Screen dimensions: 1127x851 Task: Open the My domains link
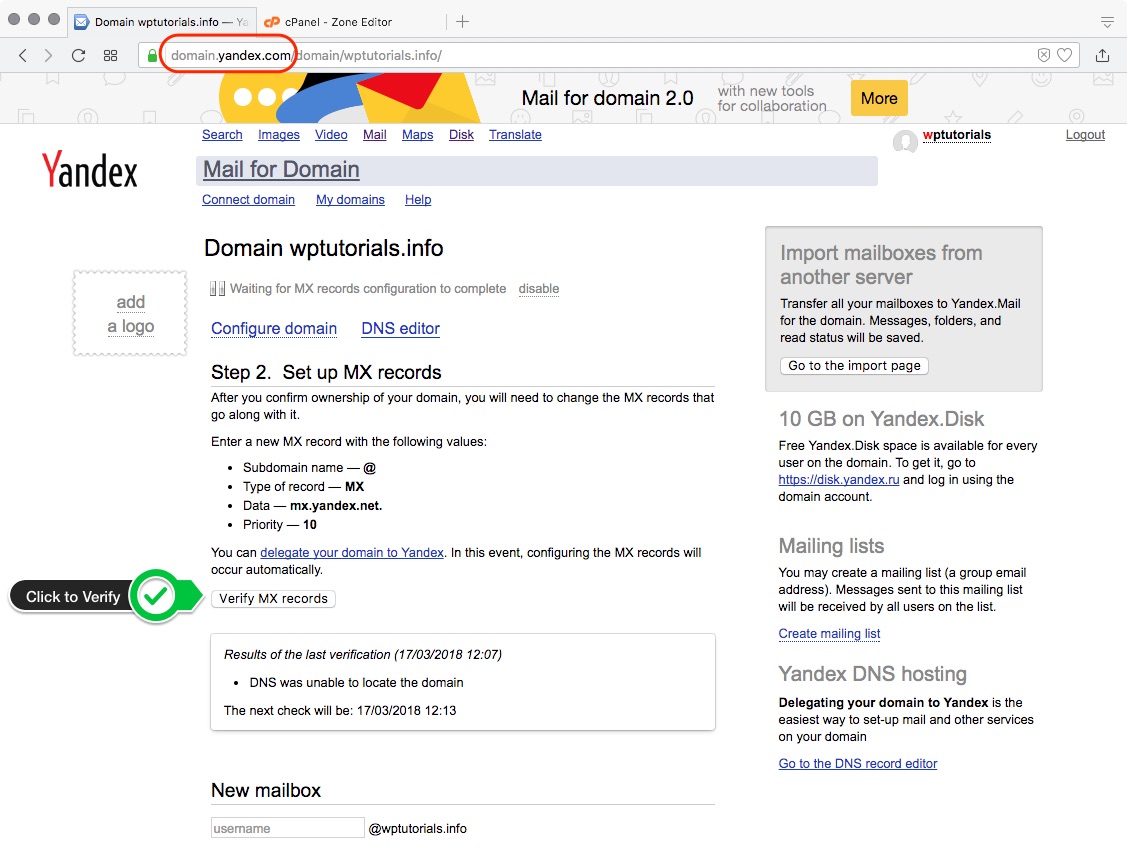click(350, 200)
